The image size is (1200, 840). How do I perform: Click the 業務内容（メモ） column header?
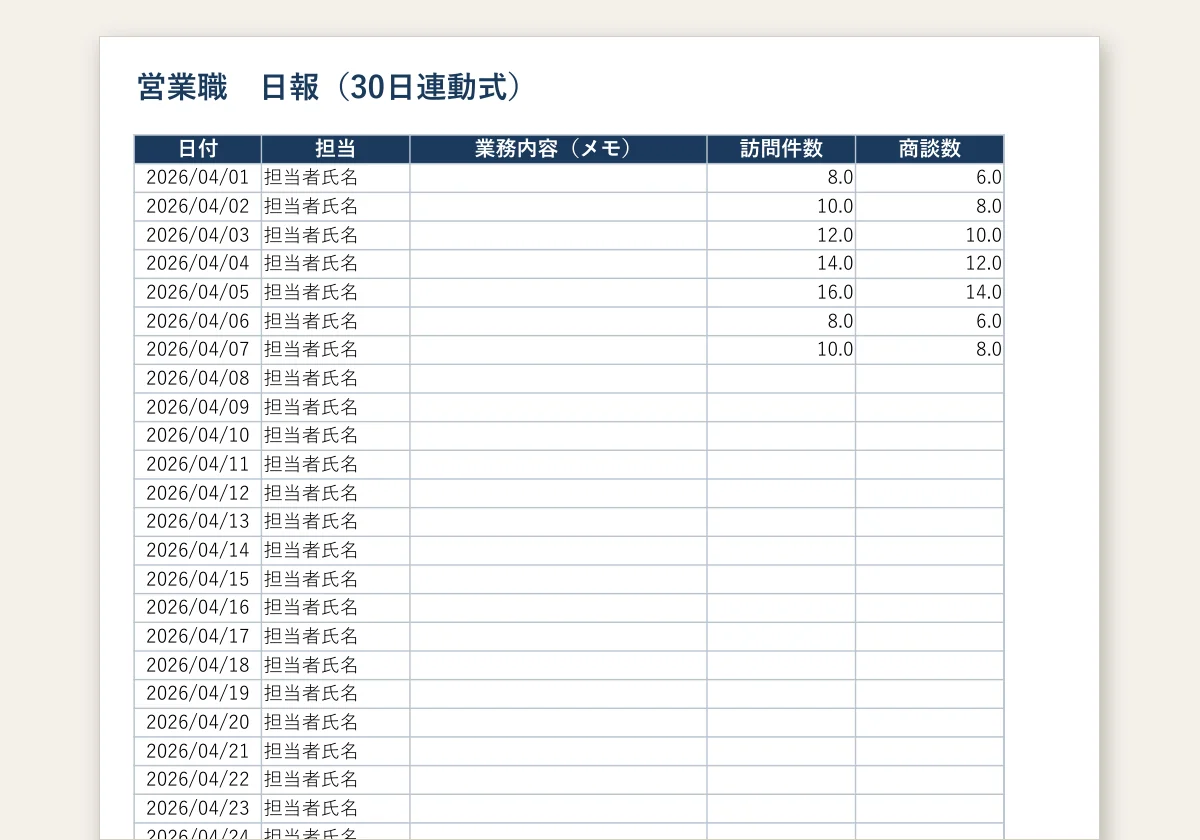[558, 149]
